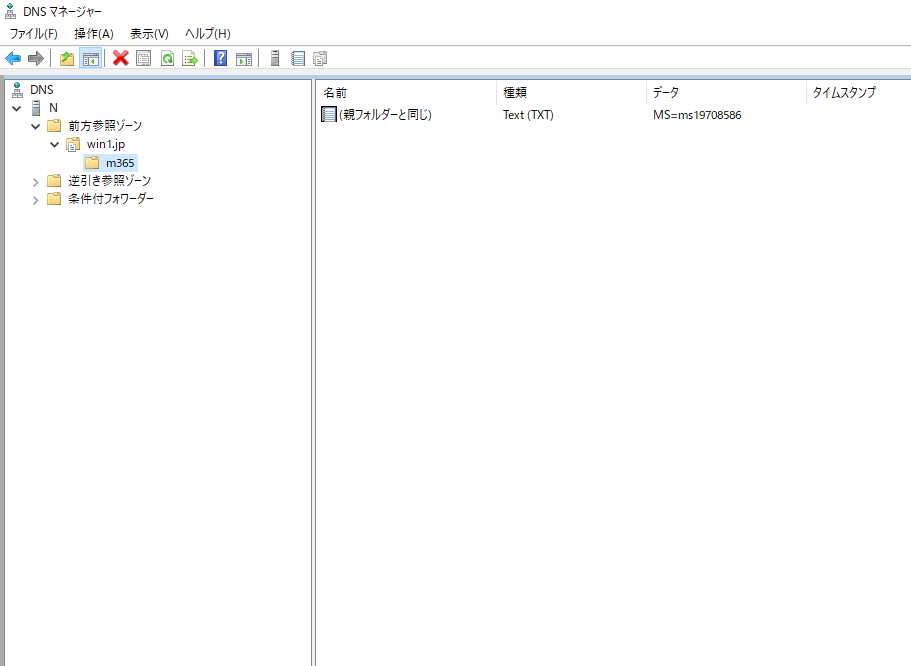Select server N in the tree
Image resolution: width=911 pixels, height=666 pixels.
click(x=53, y=108)
